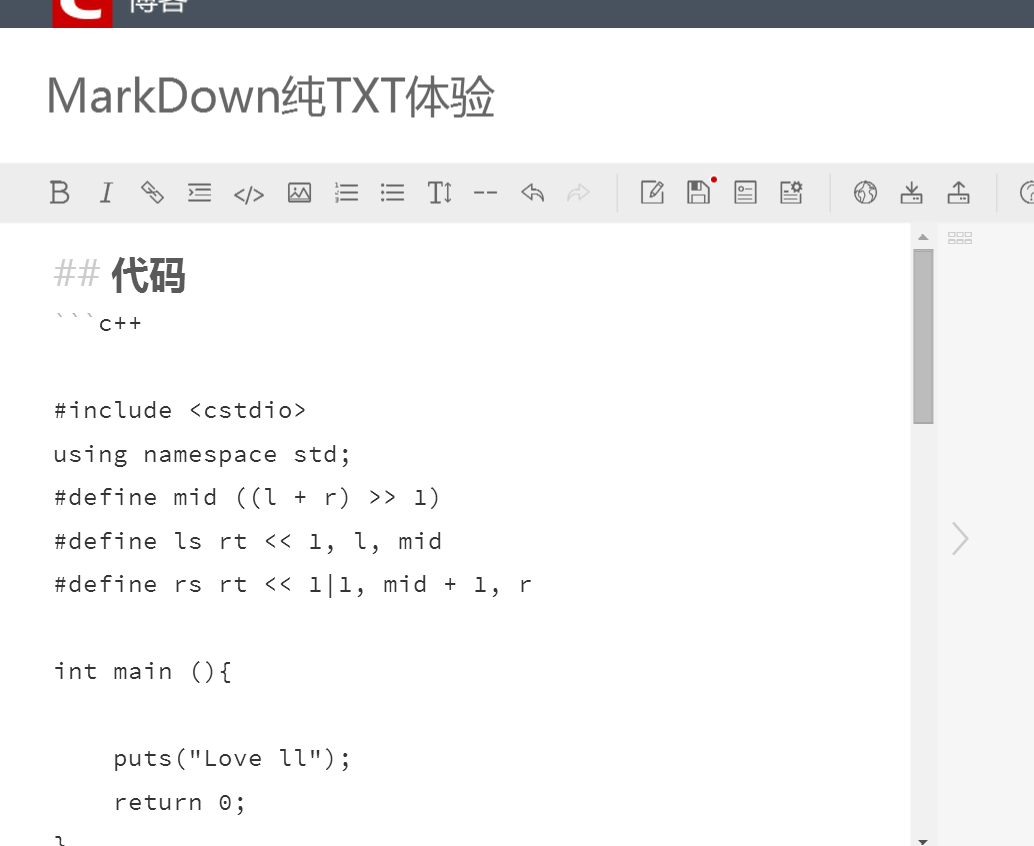Toggle the bulleted list format
The image size is (1034, 846).
coord(392,192)
